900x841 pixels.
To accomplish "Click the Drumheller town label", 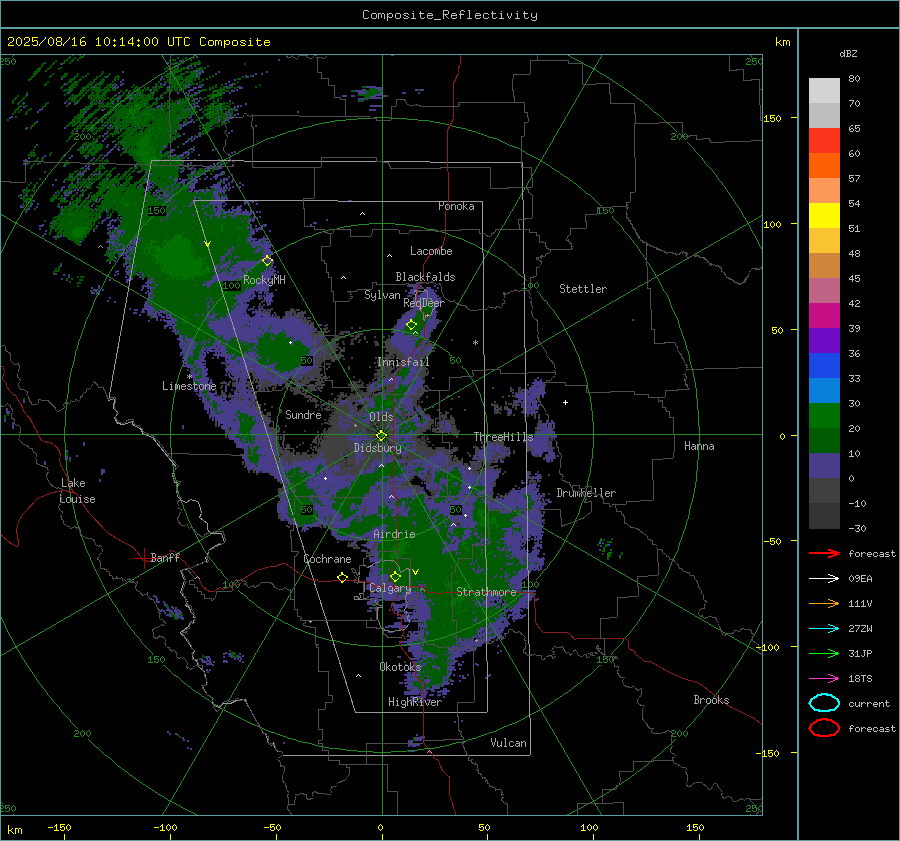I will [x=586, y=493].
